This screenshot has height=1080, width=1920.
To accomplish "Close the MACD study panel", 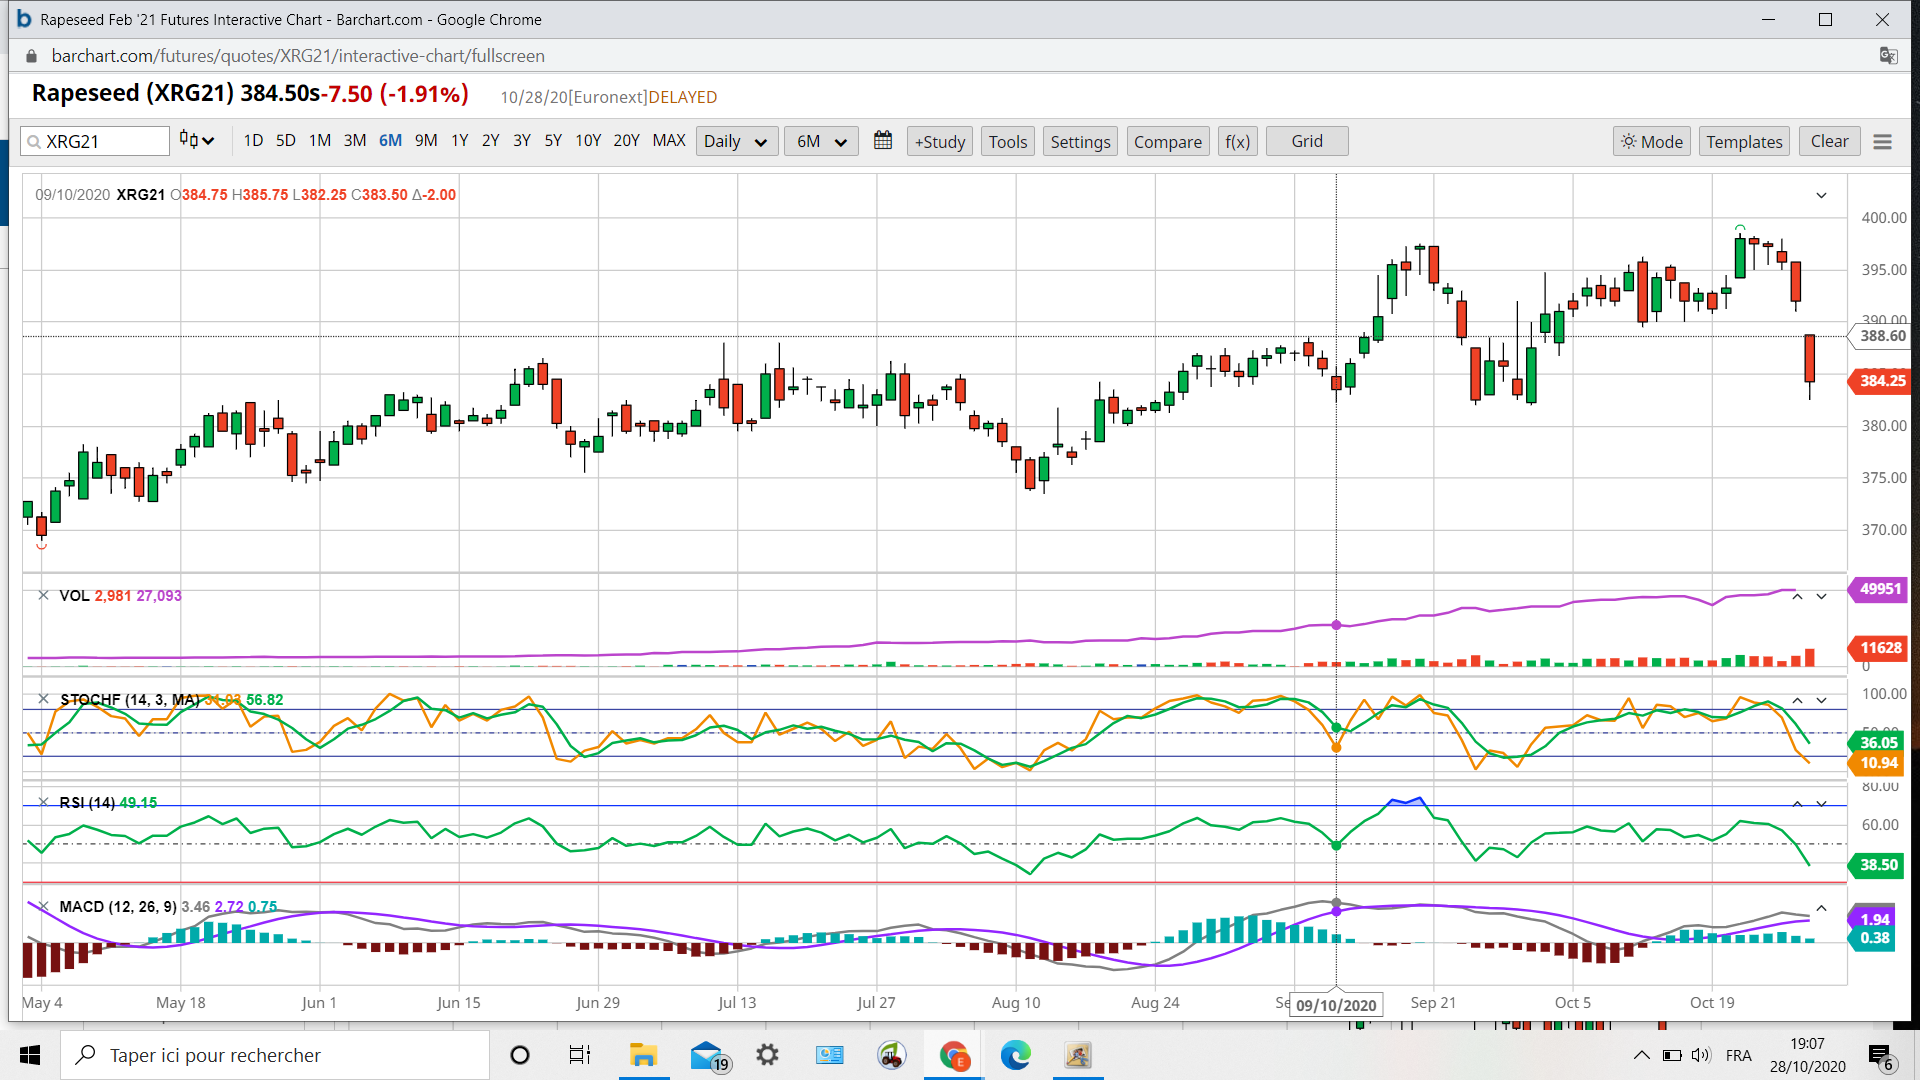I will 43,906.
